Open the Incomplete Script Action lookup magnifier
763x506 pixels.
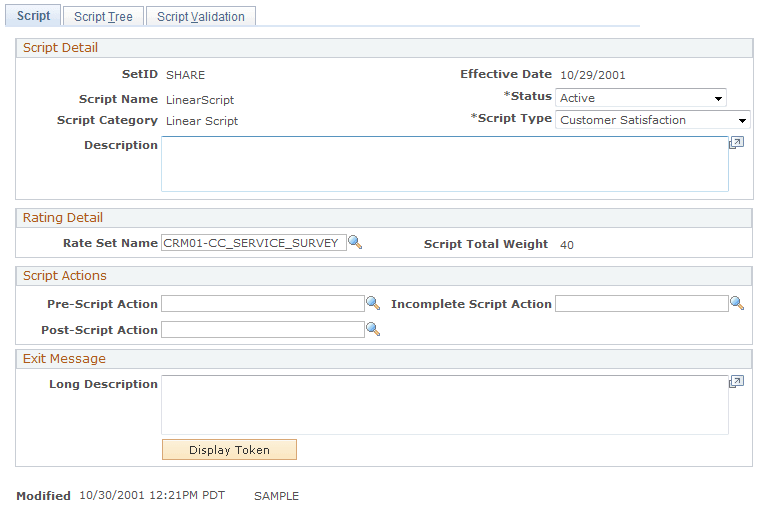pos(737,303)
